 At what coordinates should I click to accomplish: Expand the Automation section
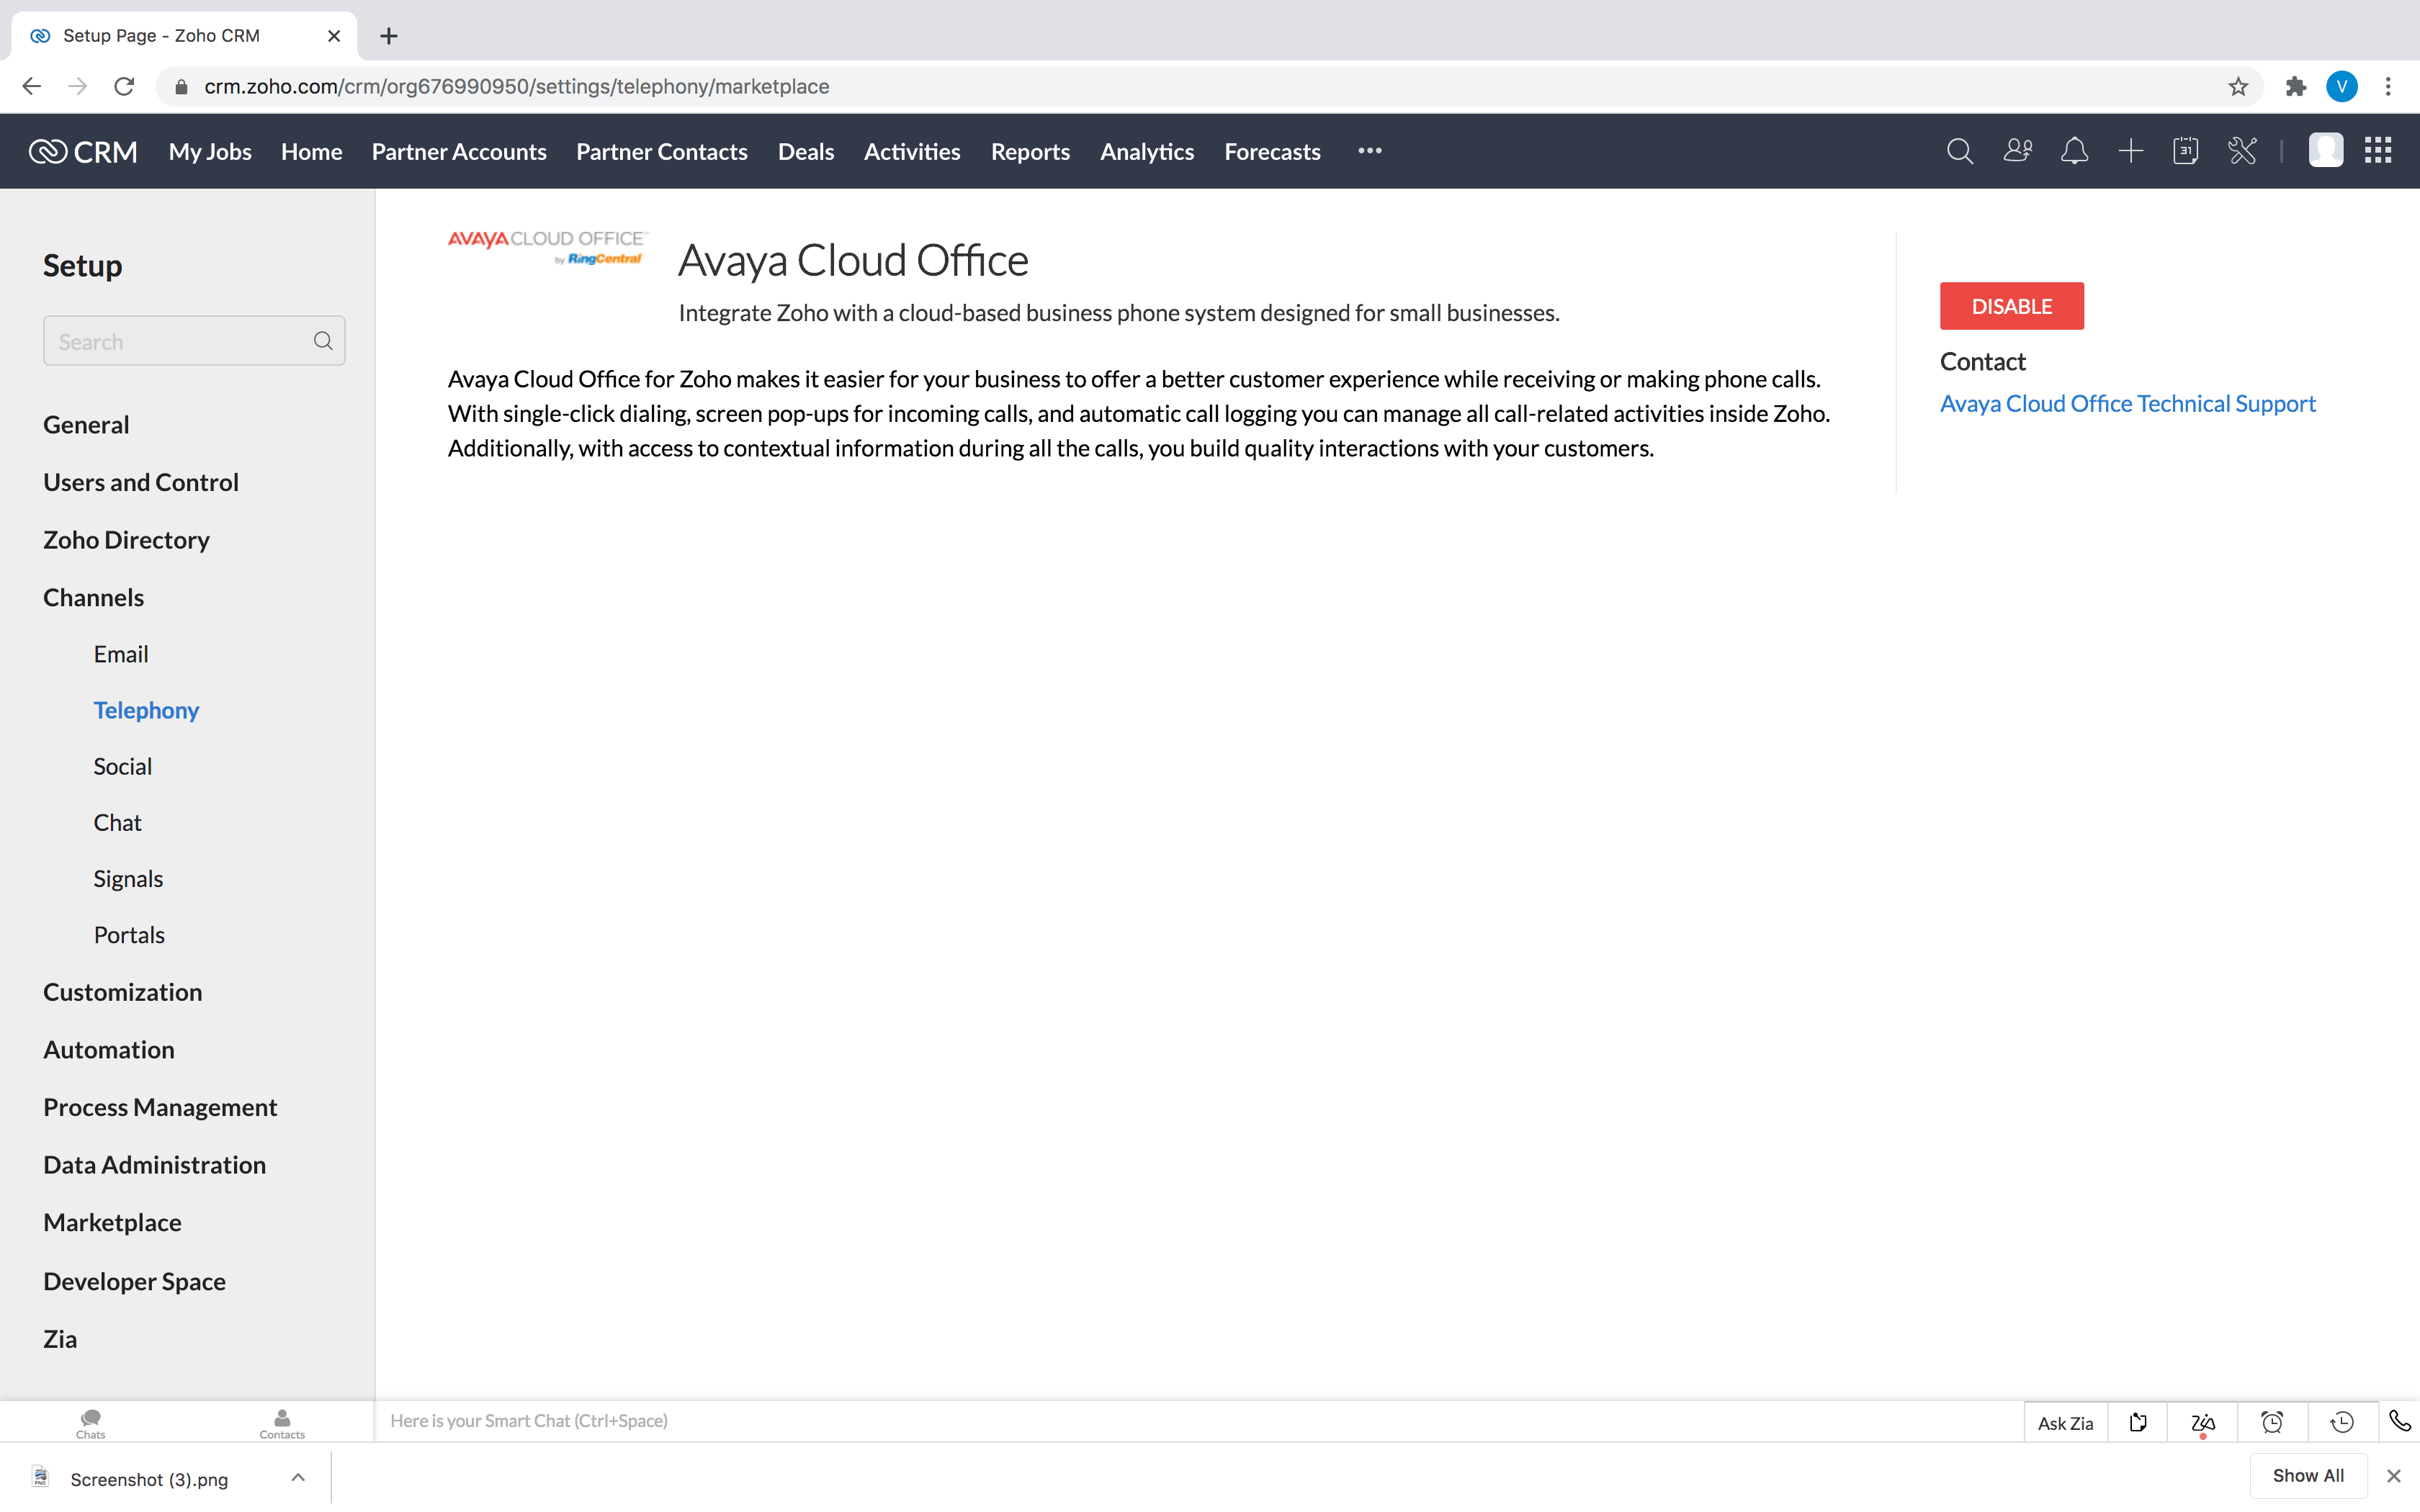(108, 1049)
